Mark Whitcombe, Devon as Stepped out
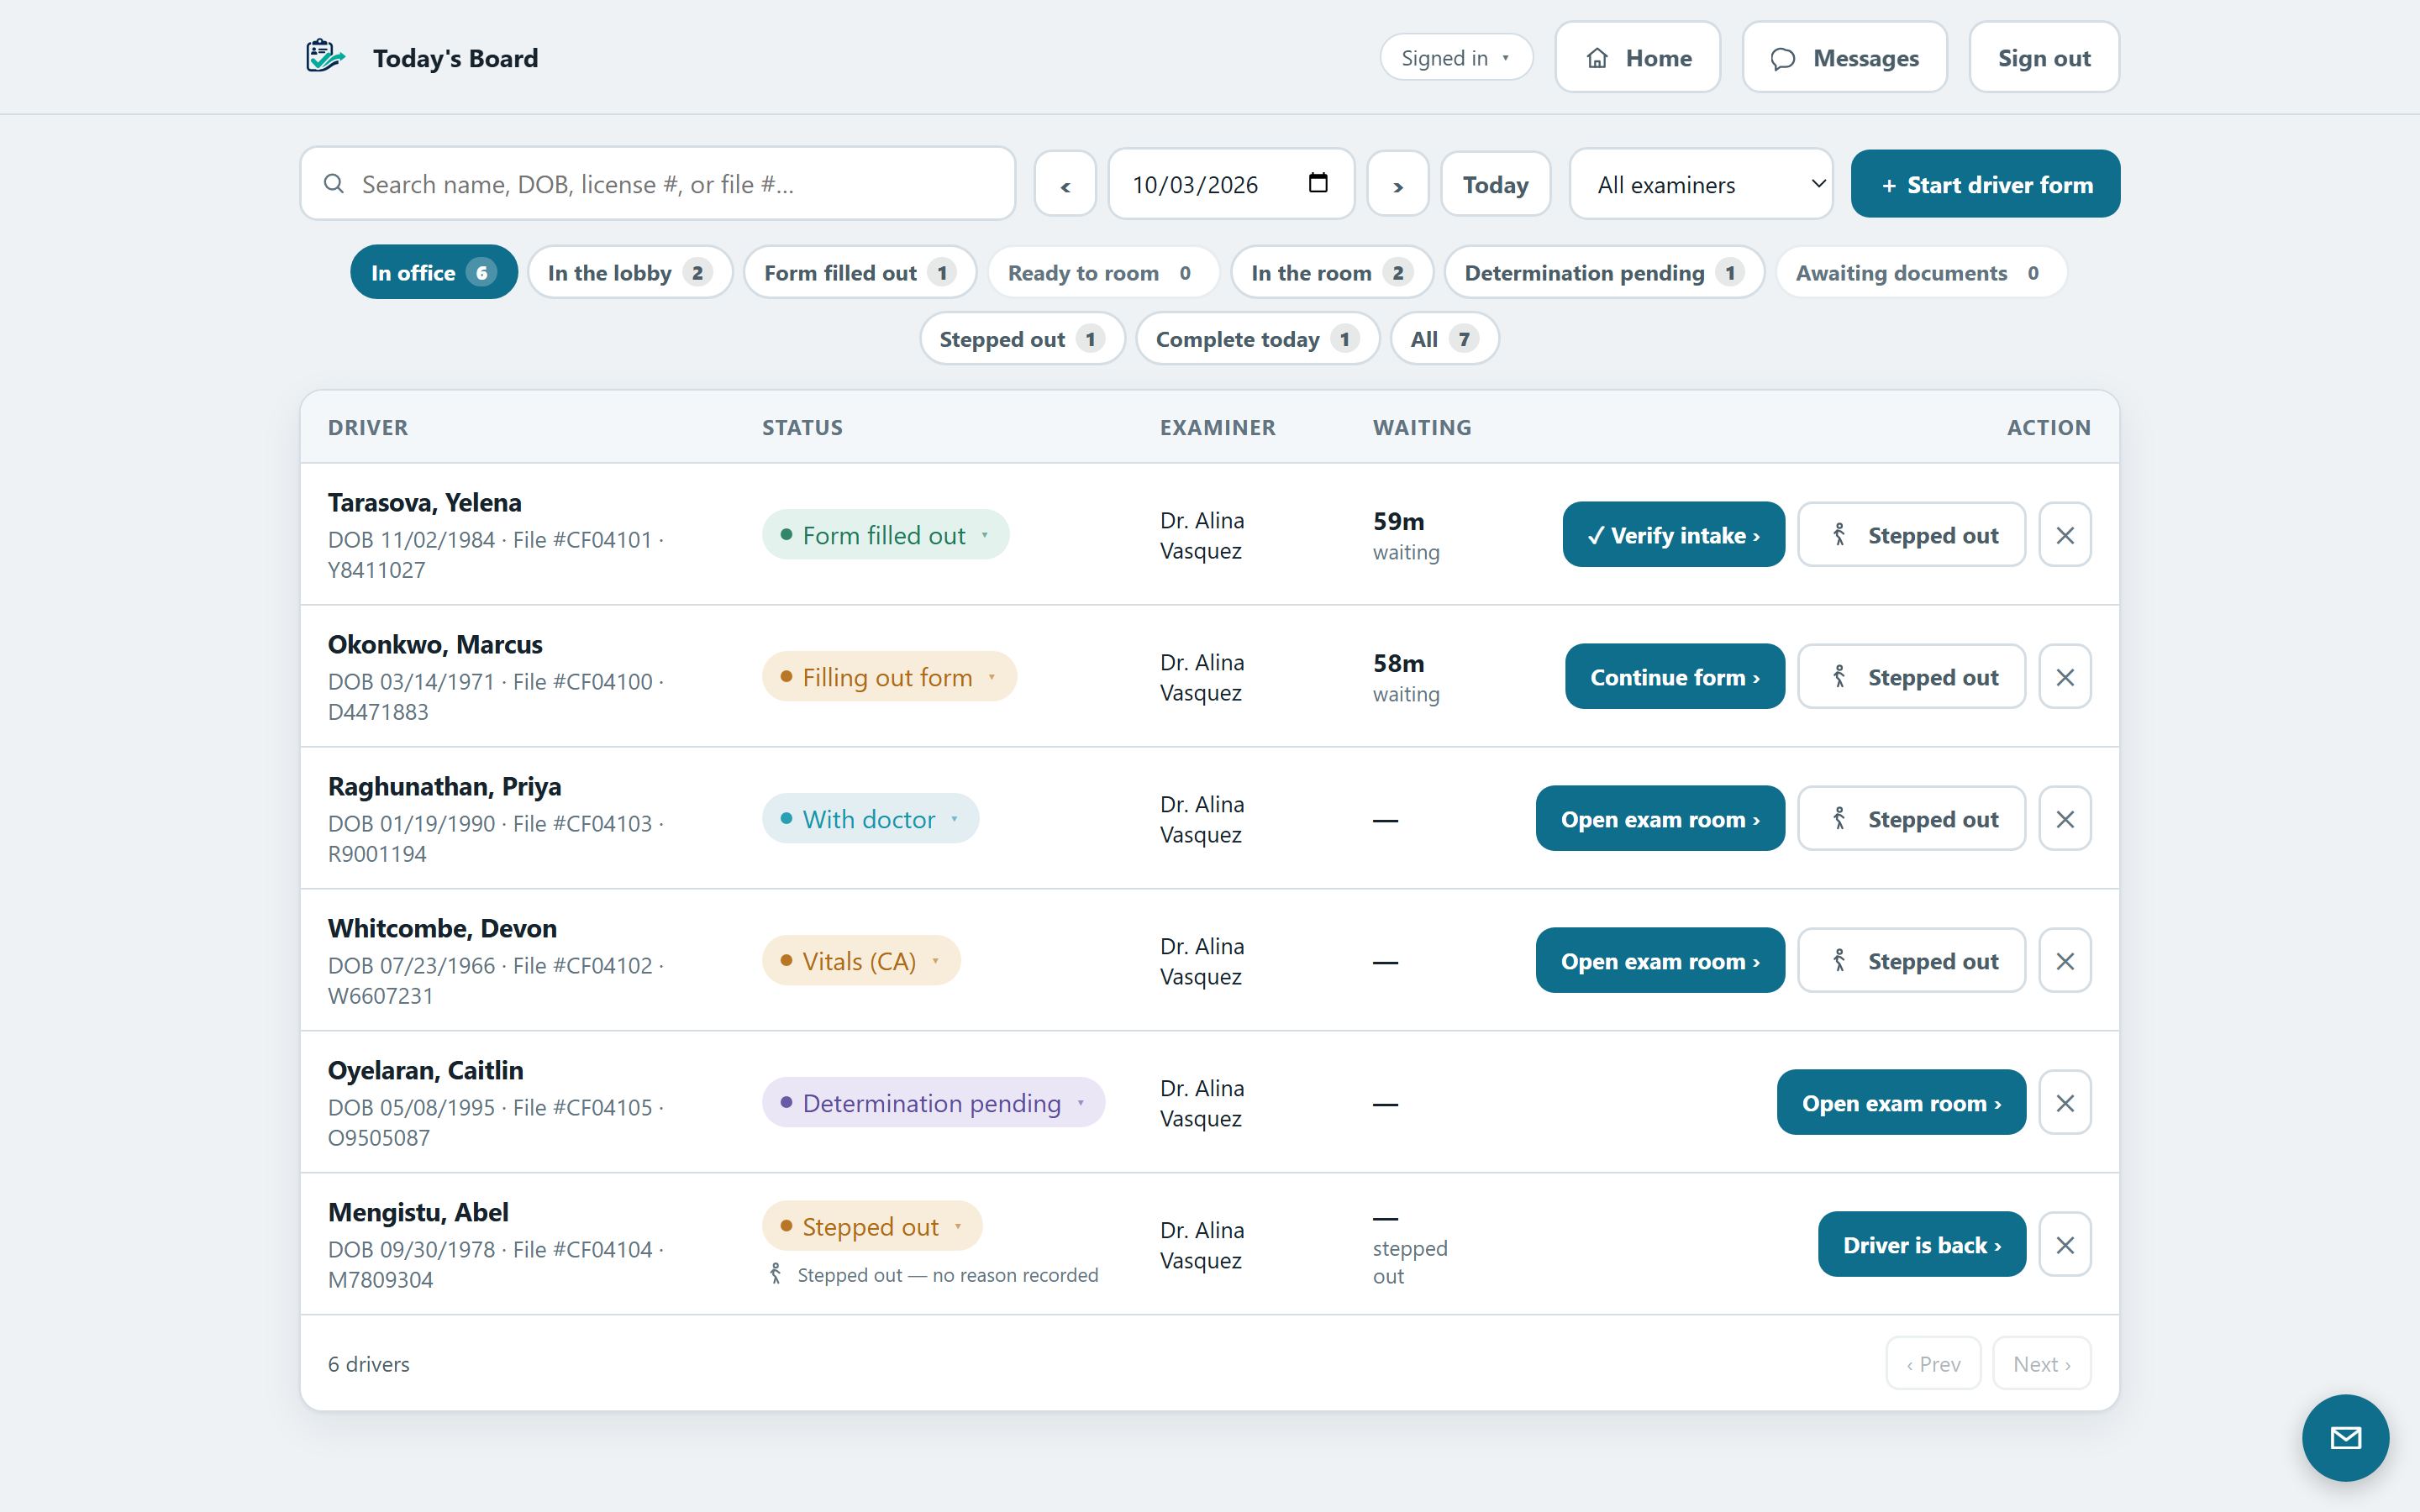The height and width of the screenshot is (1512, 2420). (x=1911, y=961)
